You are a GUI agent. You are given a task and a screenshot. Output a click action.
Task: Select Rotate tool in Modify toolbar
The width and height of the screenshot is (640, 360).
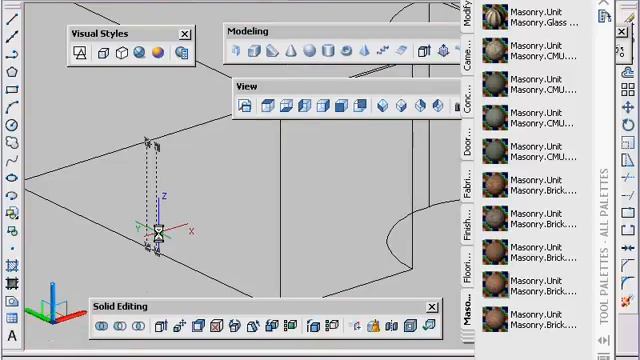(x=628, y=124)
